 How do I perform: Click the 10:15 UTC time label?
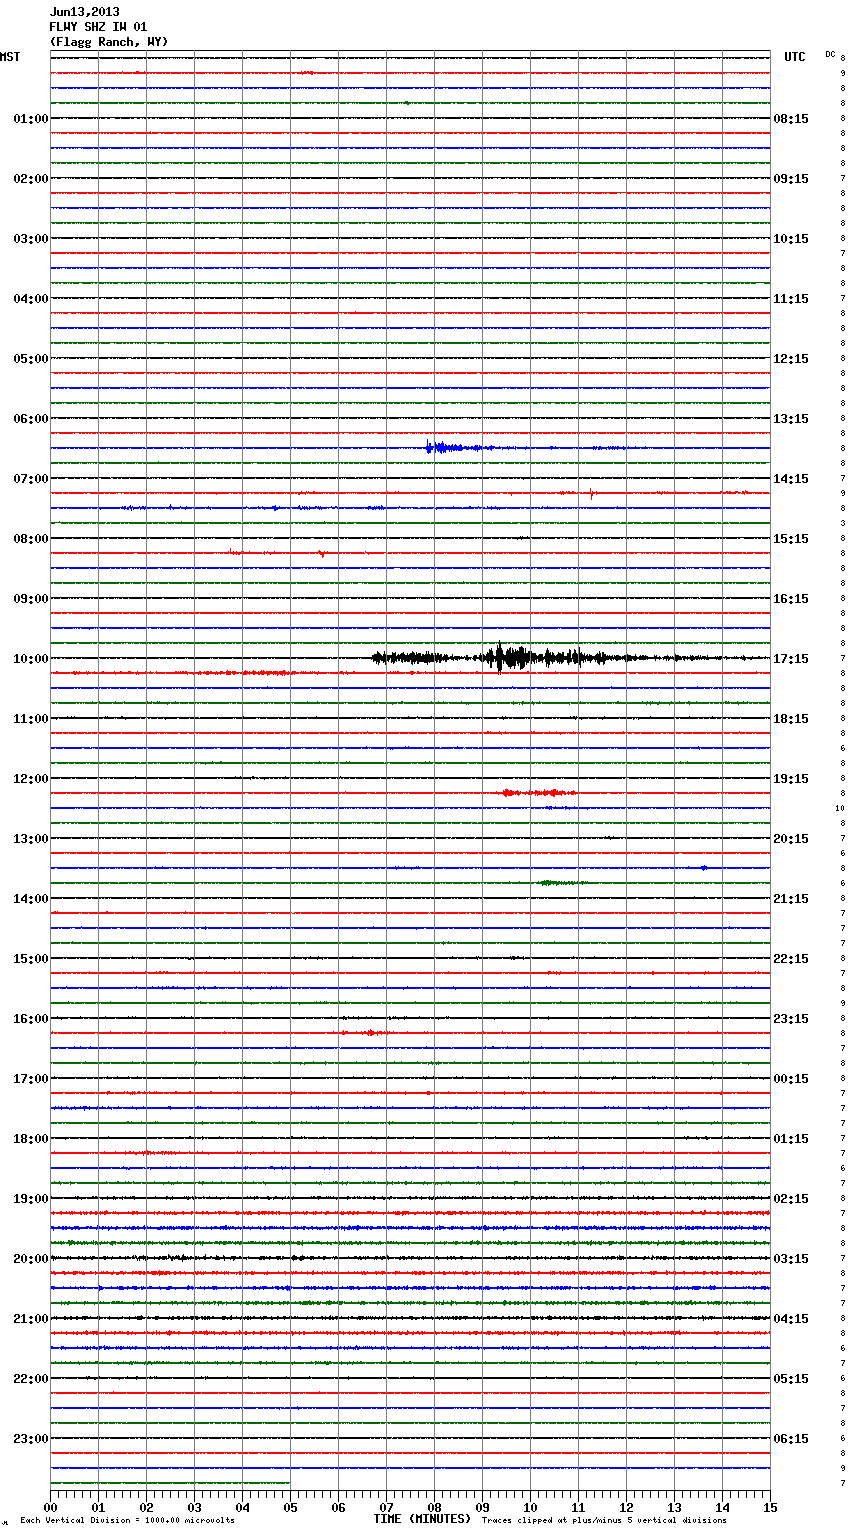[x=791, y=239]
